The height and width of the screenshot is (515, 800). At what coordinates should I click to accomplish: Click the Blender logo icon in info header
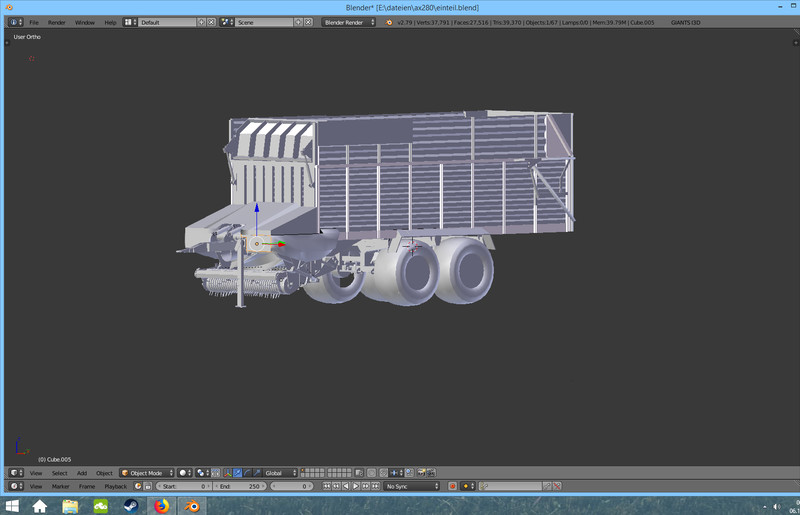(x=388, y=22)
